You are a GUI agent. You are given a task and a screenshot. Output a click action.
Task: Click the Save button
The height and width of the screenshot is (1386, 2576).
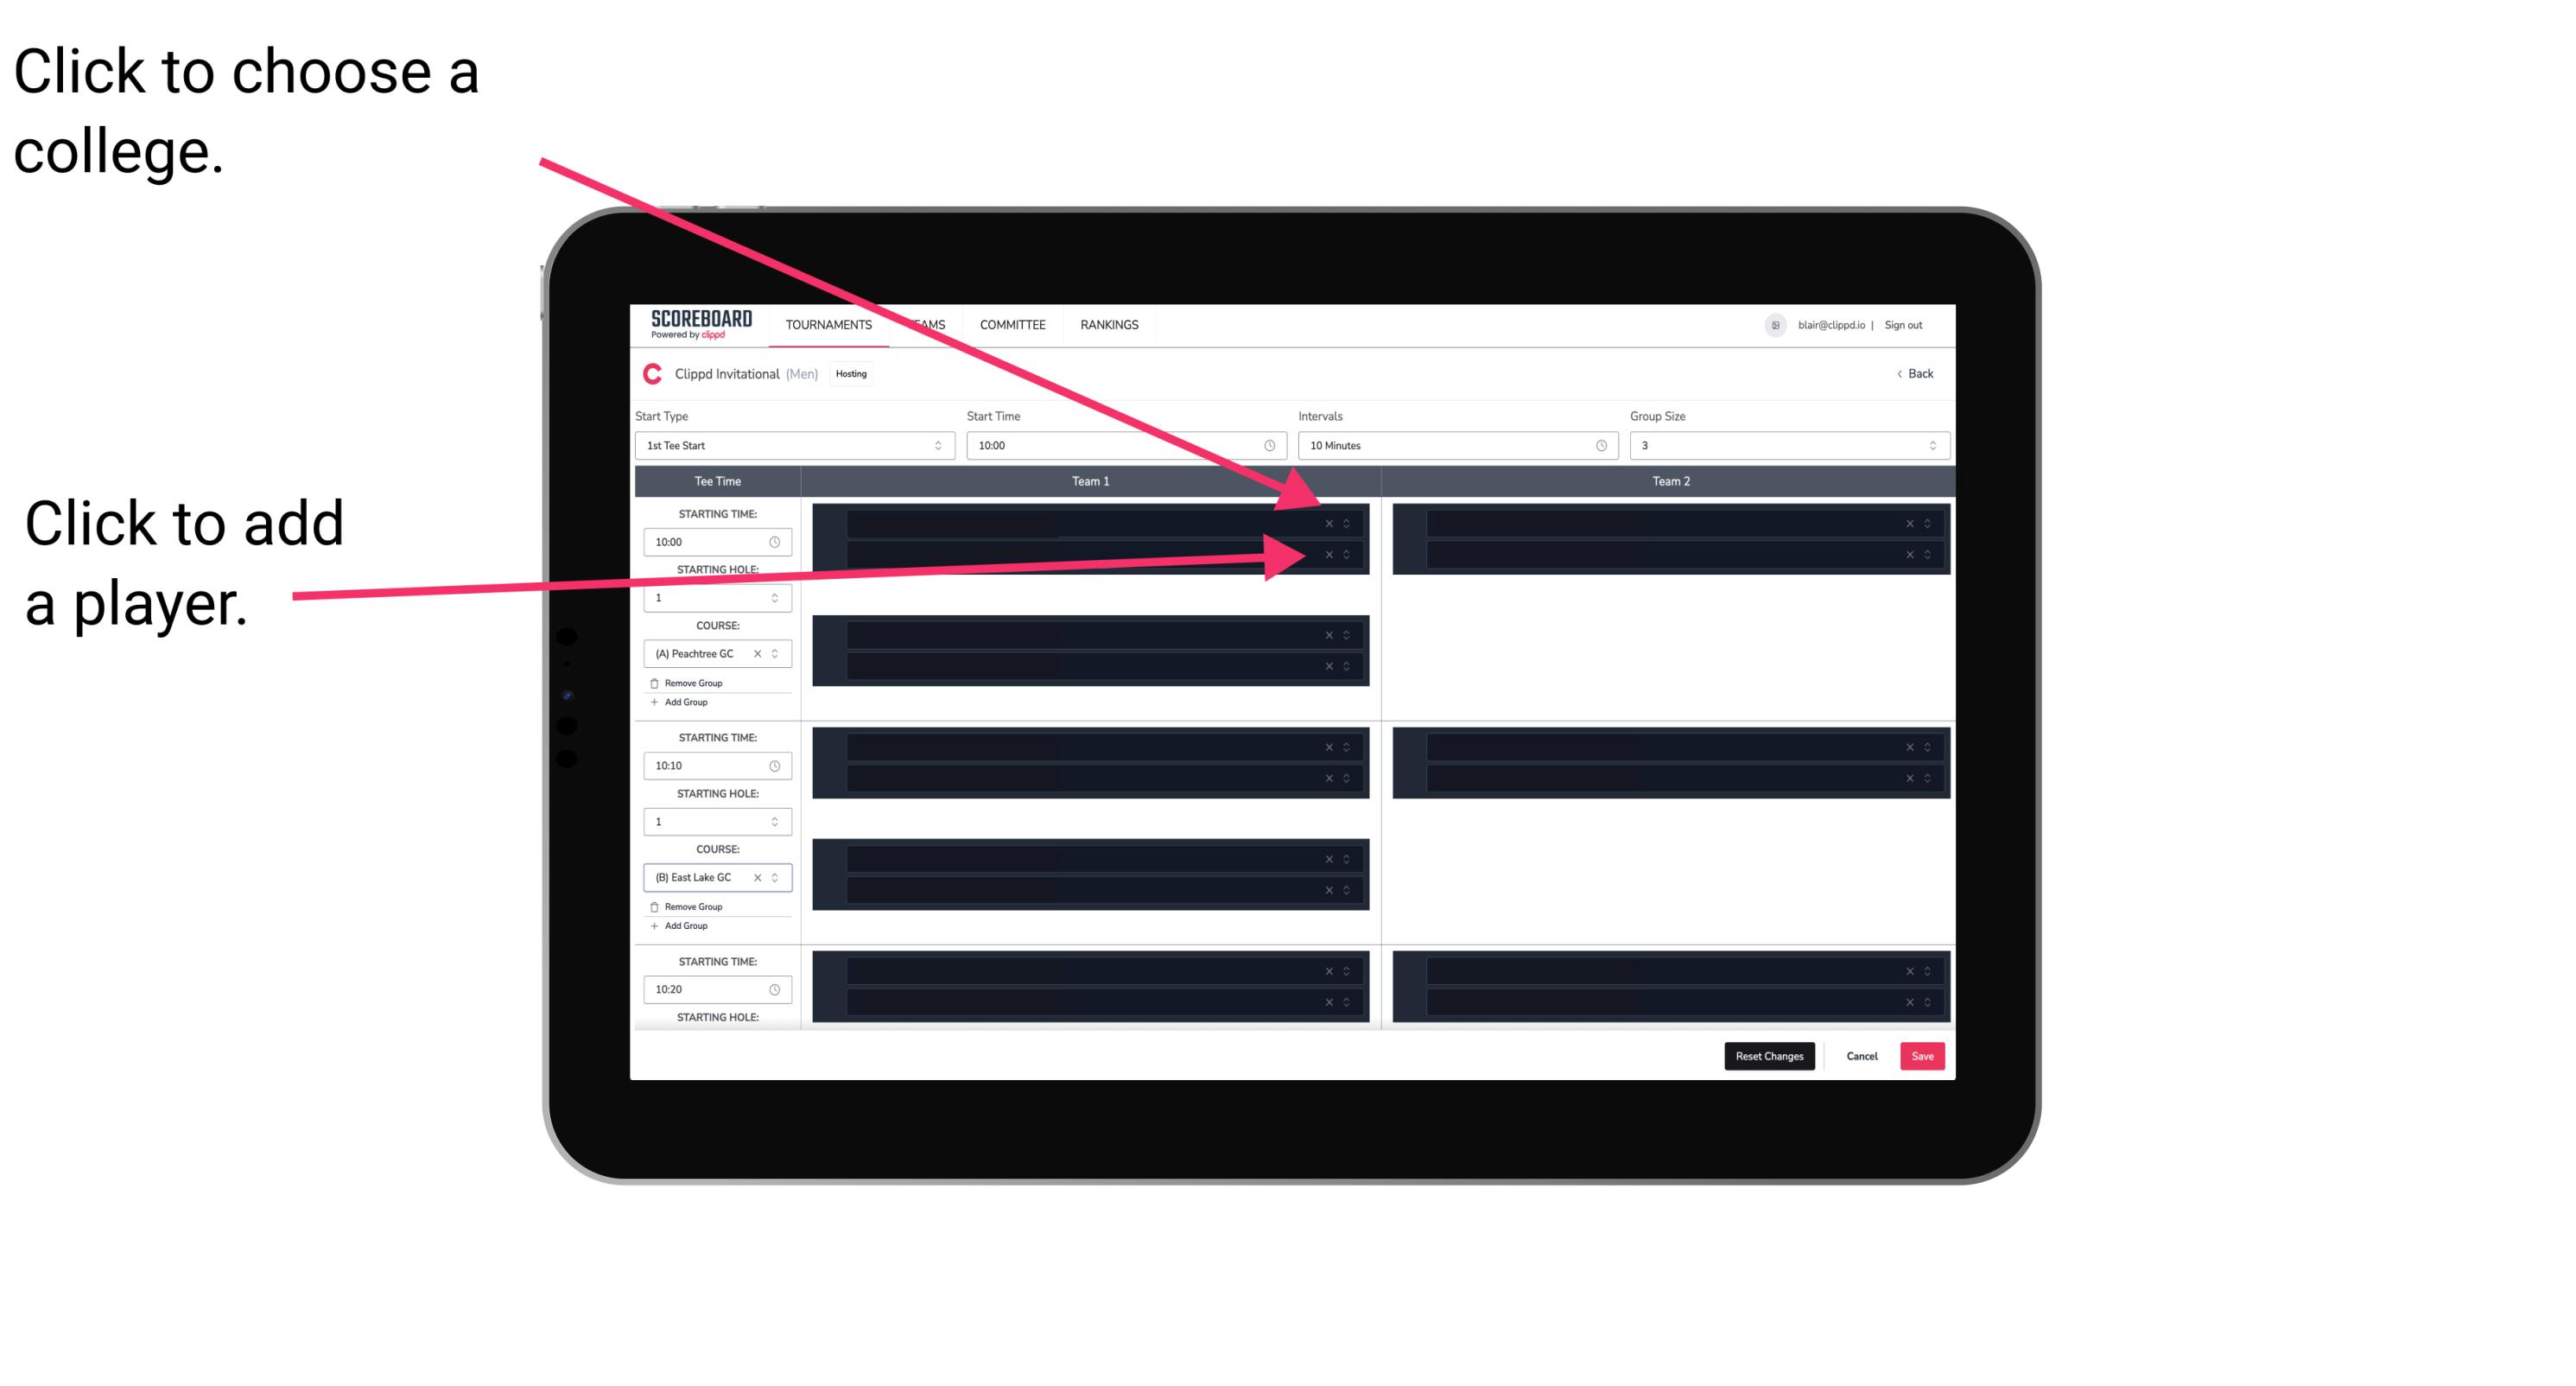[x=1925, y=1055]
